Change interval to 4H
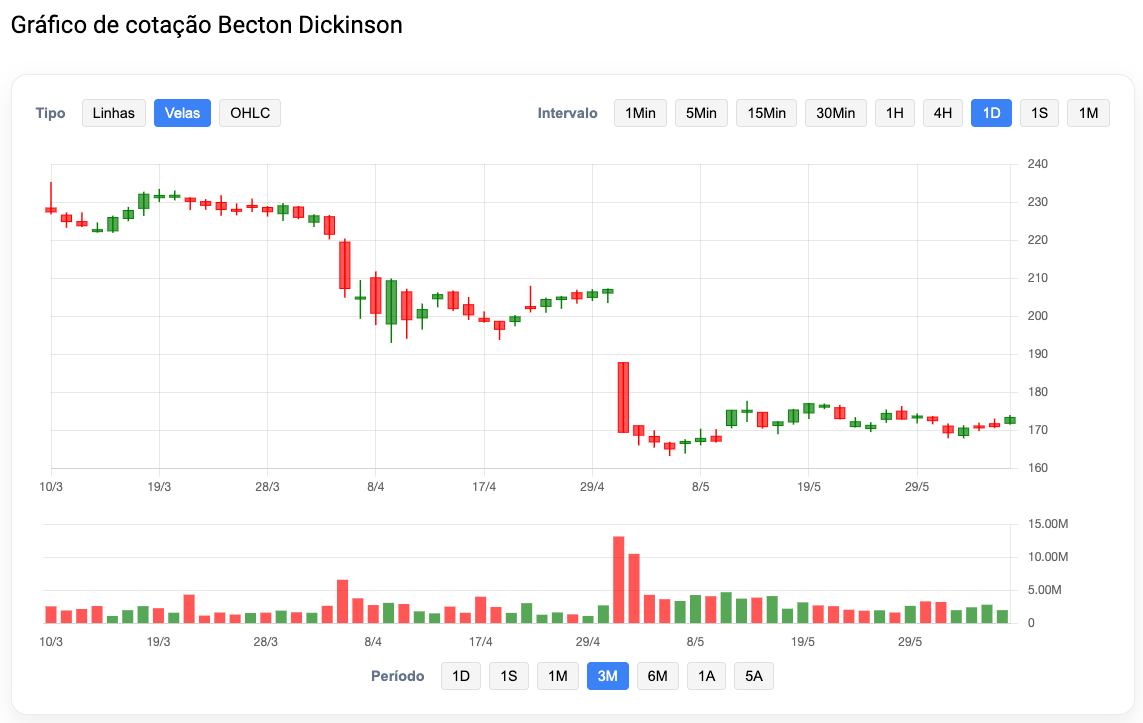1143x723 pixels. click(x=943, y=113)
